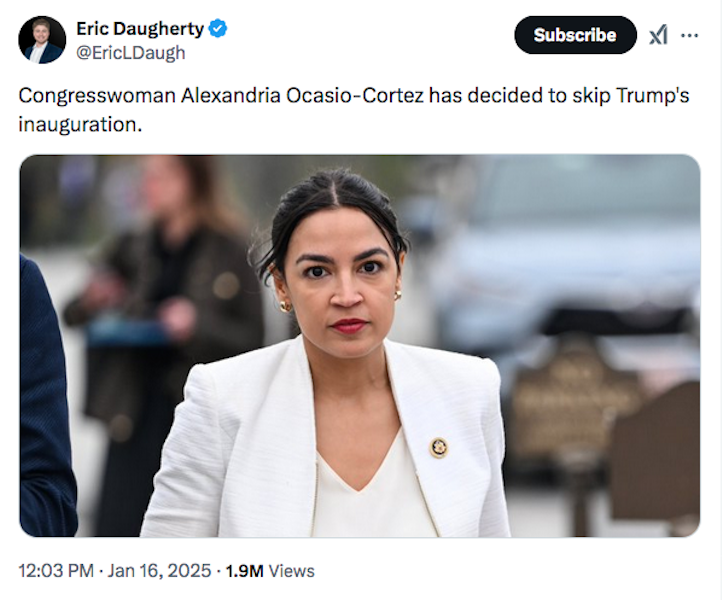The width and height of the screenshot is (723, 600).
Task: Open the Eric Daugherty display name link
Action: pyautogui.click(x=140, y=29)
